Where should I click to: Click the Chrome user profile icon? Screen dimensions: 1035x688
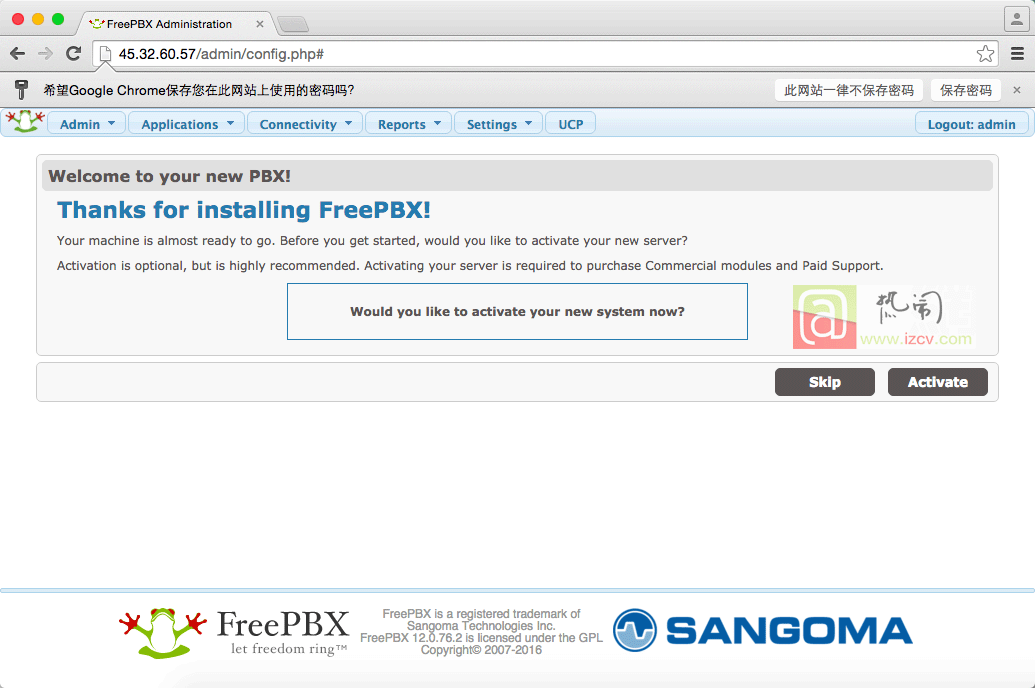(1016, 18)
